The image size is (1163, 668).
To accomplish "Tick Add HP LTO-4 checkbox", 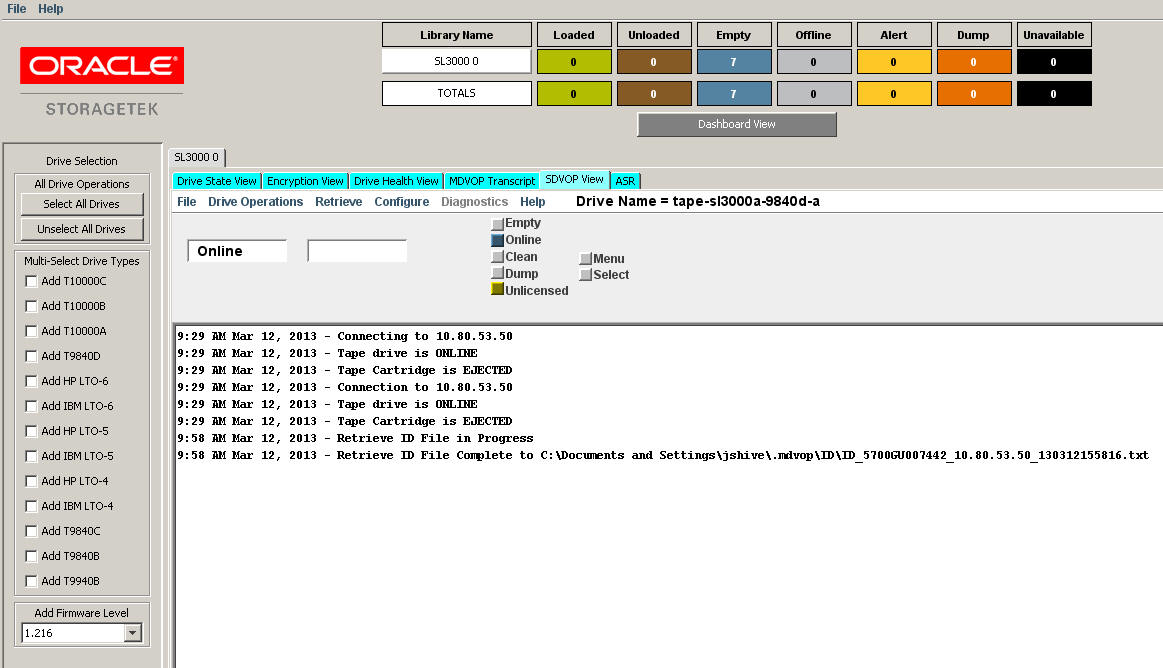I will 31,481.
